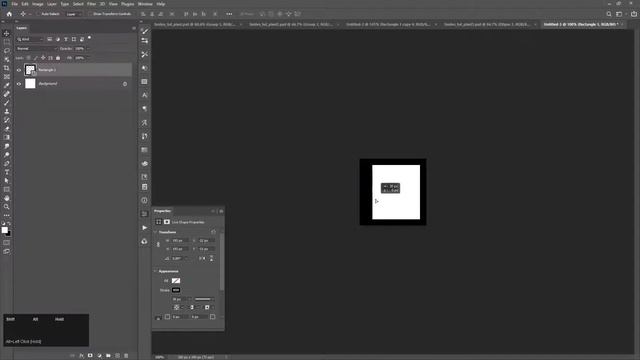Viewport: 640px width, 360px height.
Task: Click the delete layer trash icon
Action: click(x=126, y=356)
